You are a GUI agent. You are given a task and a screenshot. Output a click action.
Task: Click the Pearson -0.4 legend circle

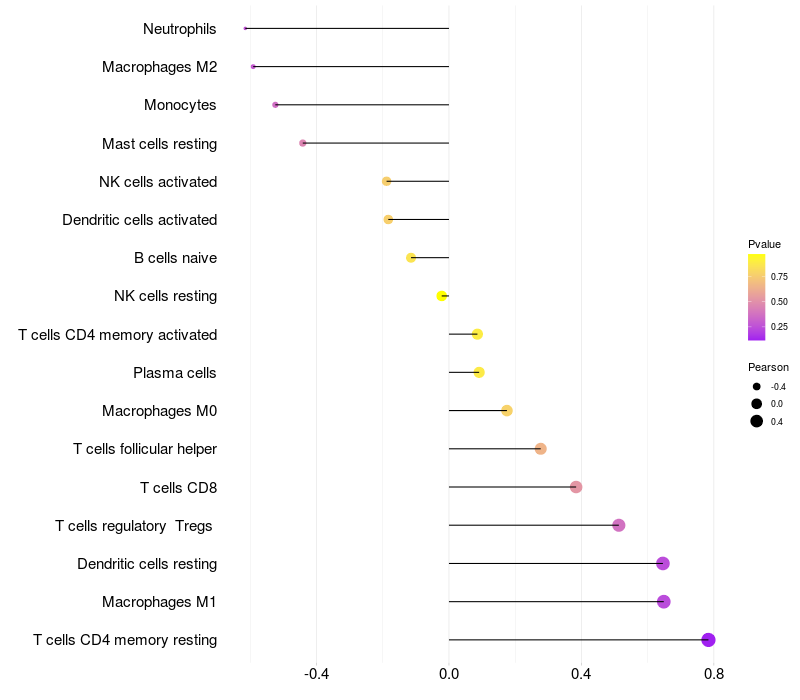pyautogui.click(x=757, y=387)
